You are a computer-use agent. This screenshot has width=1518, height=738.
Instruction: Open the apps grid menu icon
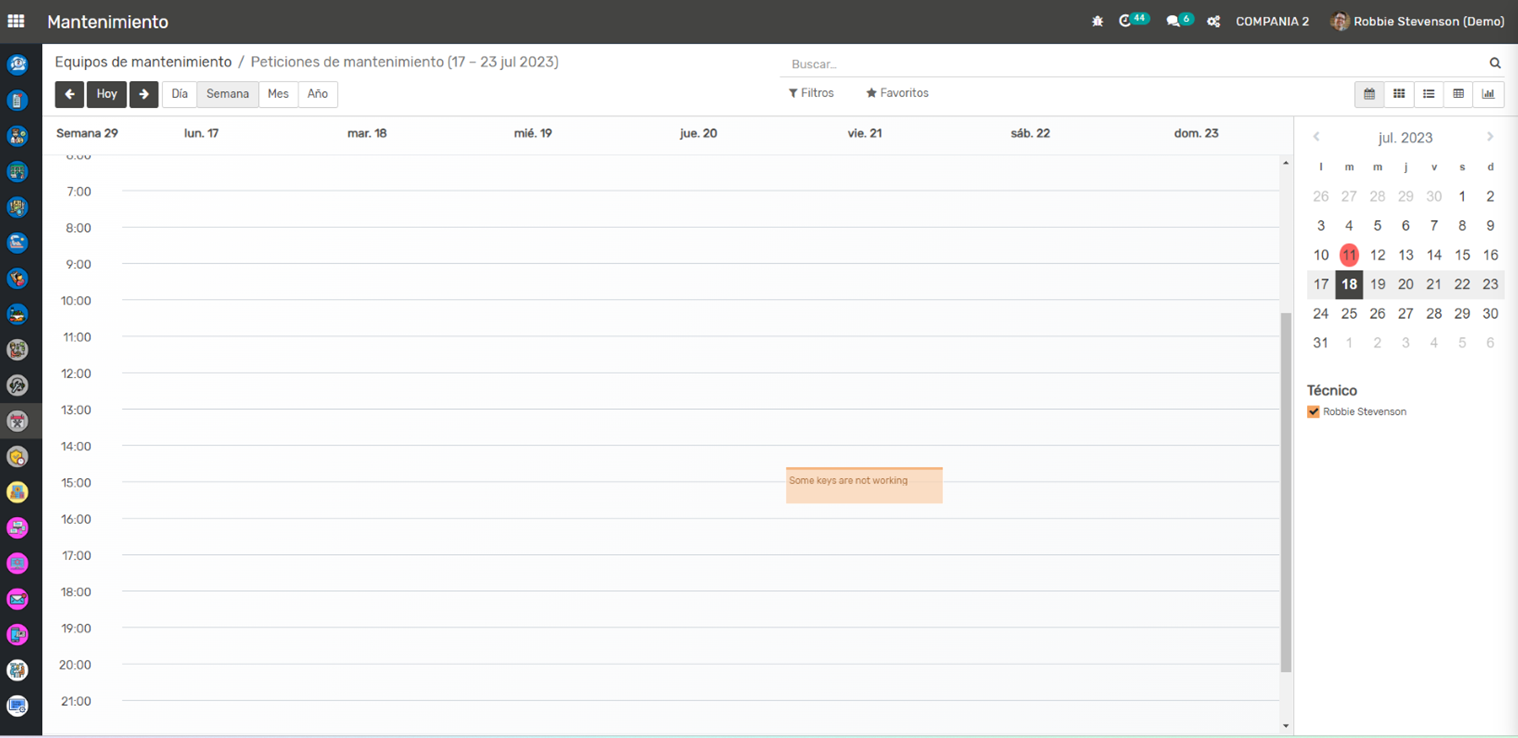[16, 21]
